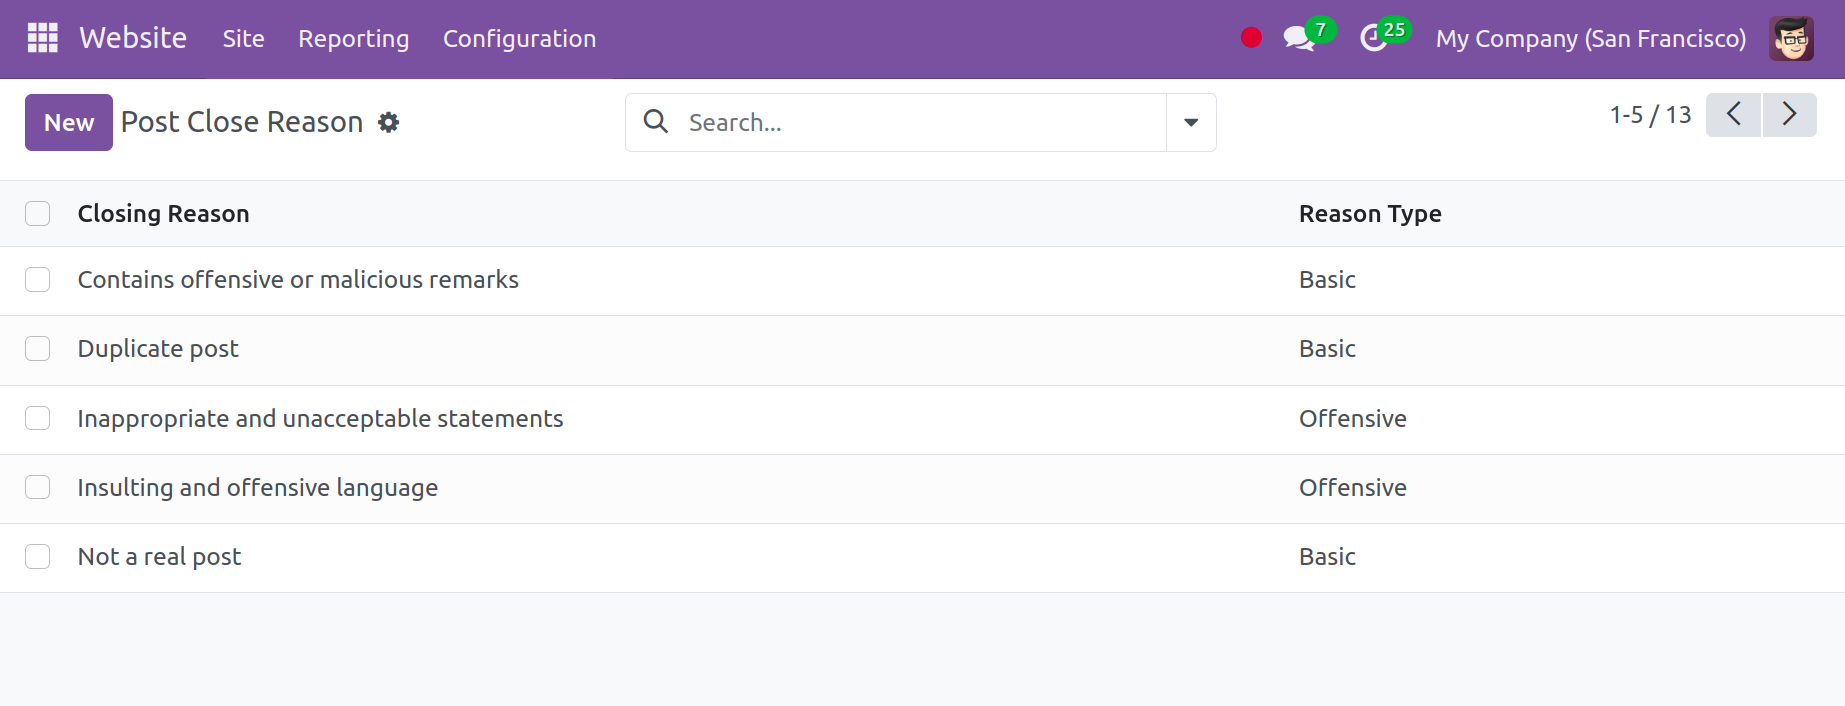Open the user avatar menu
The height and width of the screenshot is (706, 1845).
1790,39
